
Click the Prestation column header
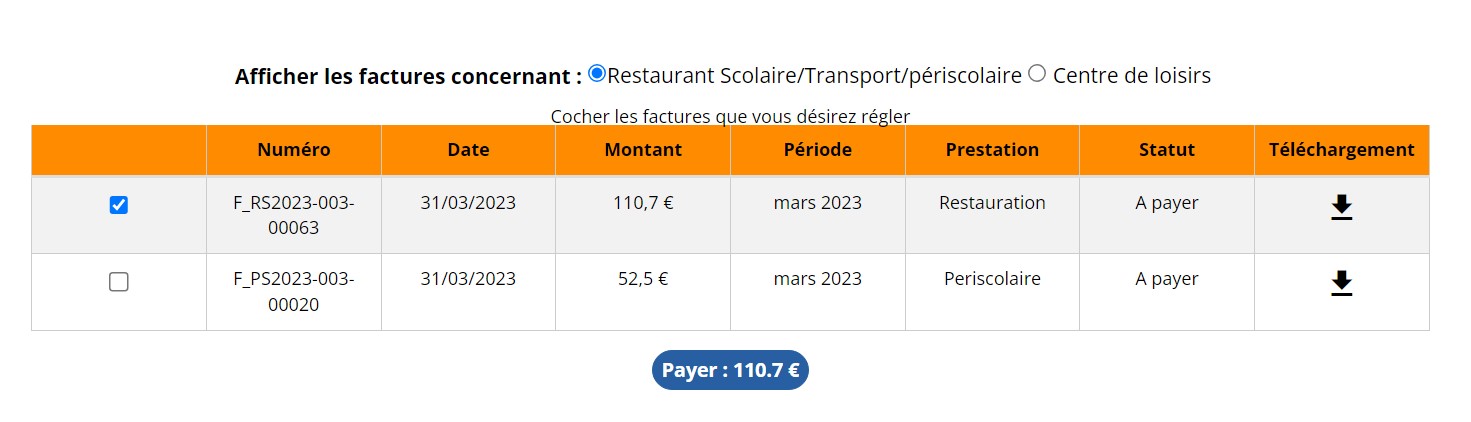tap(992, 150)
